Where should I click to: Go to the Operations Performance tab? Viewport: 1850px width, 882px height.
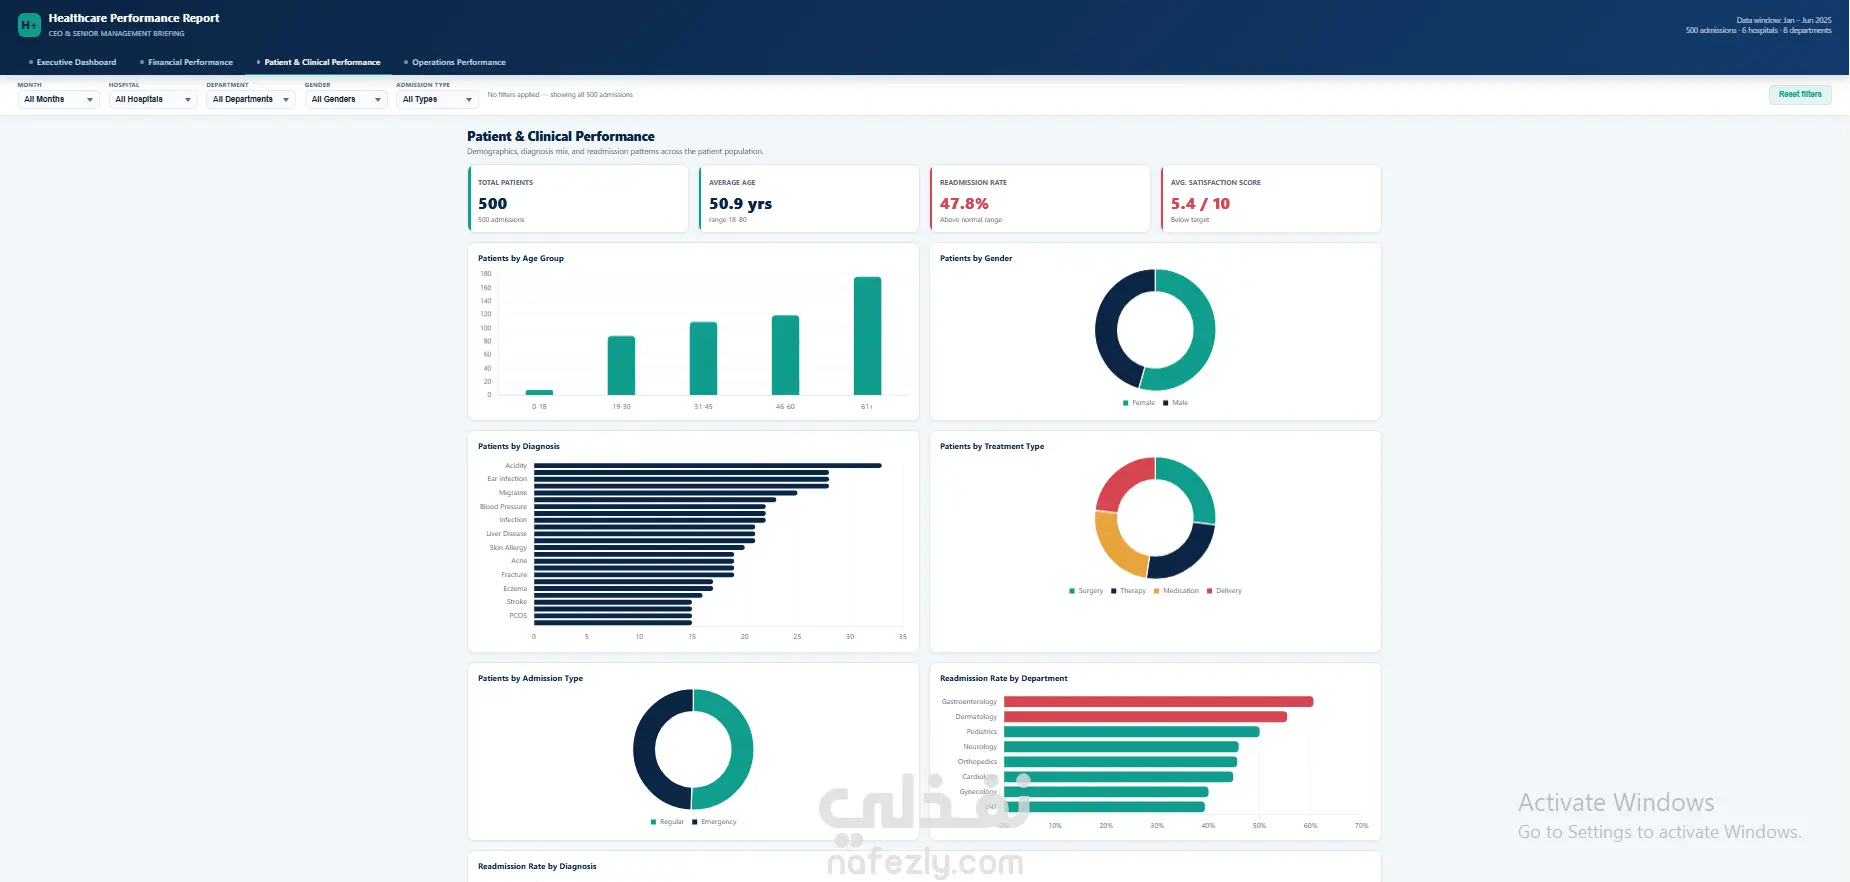(x=455, y=62)
